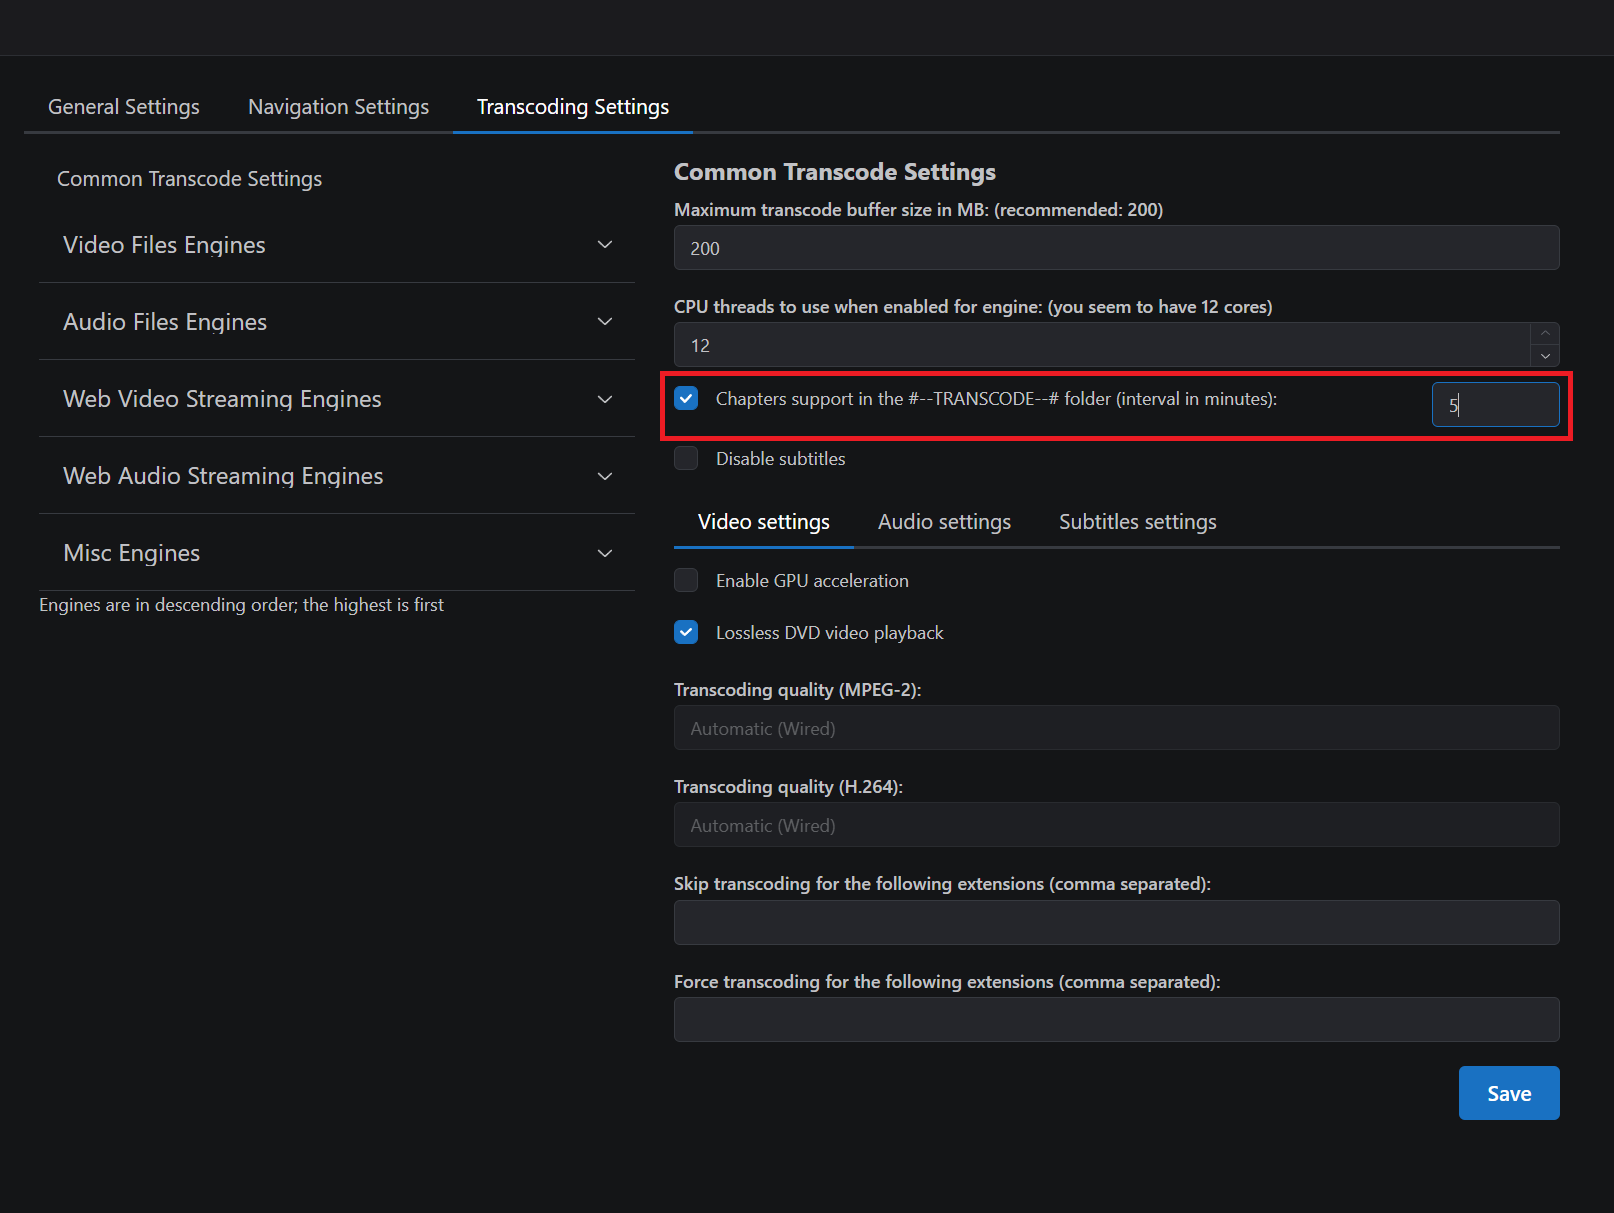
Task: Switch to Audio settings sub-tab
Action: (944, 522)
